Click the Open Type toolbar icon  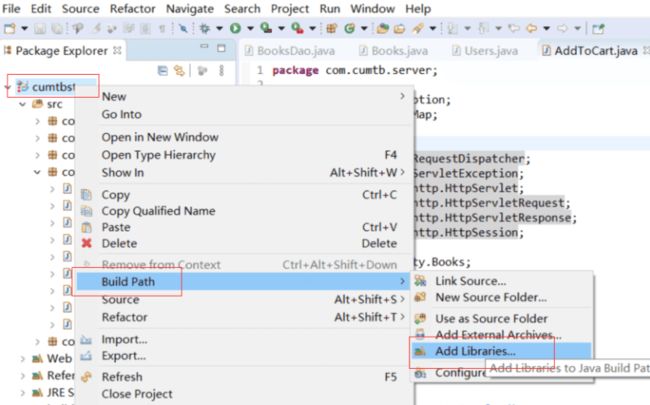pos(382,28)
